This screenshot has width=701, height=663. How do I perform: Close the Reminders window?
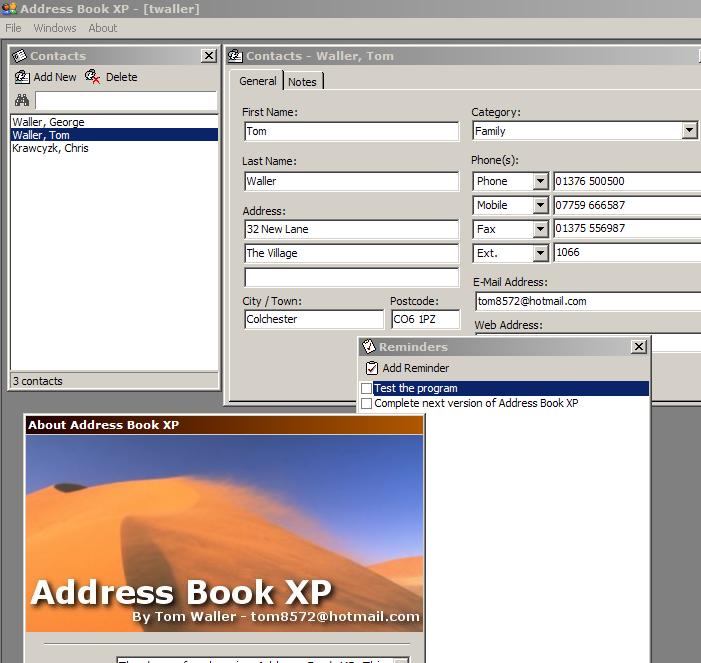tap(639, 346)
